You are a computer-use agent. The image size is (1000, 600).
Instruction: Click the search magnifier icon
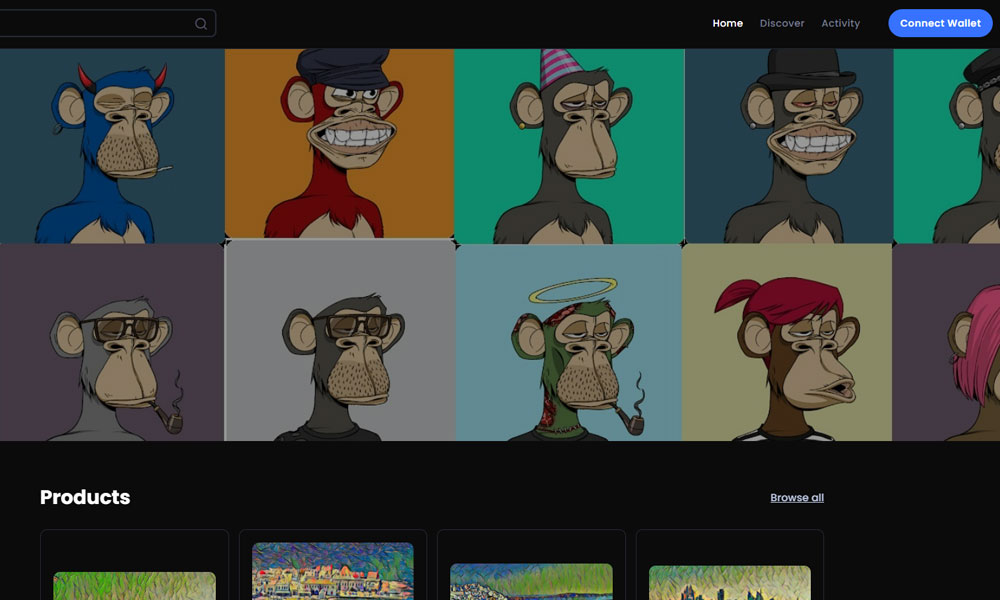click(x=201, y=24)
